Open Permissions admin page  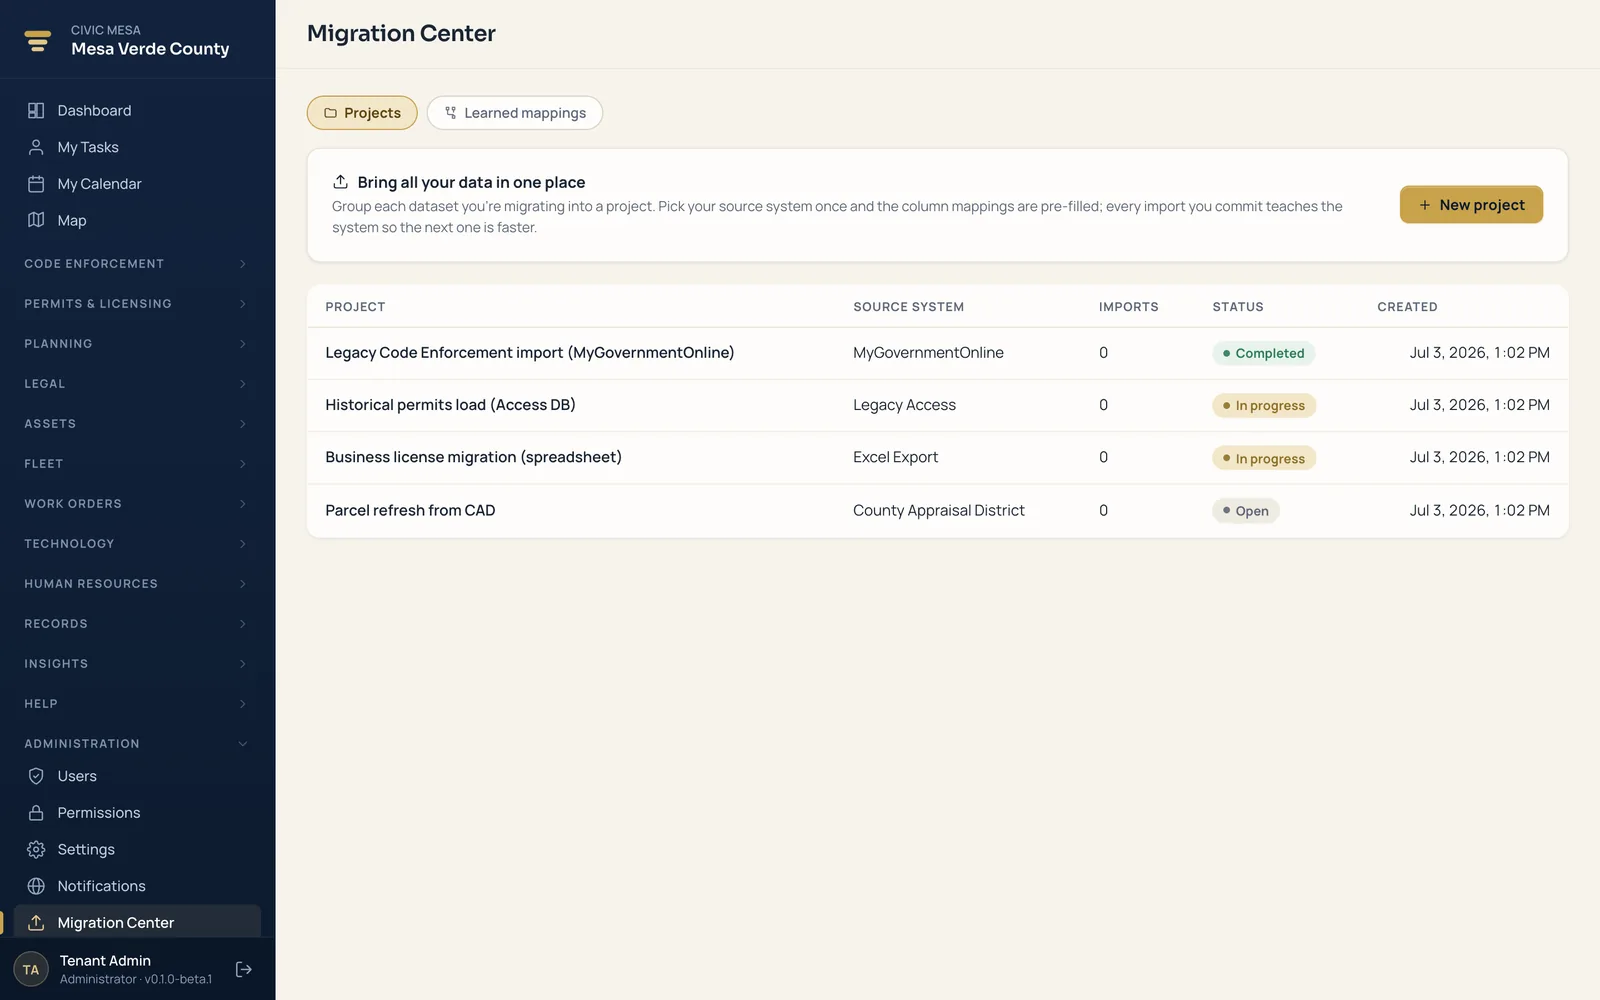tap(137, 813)
